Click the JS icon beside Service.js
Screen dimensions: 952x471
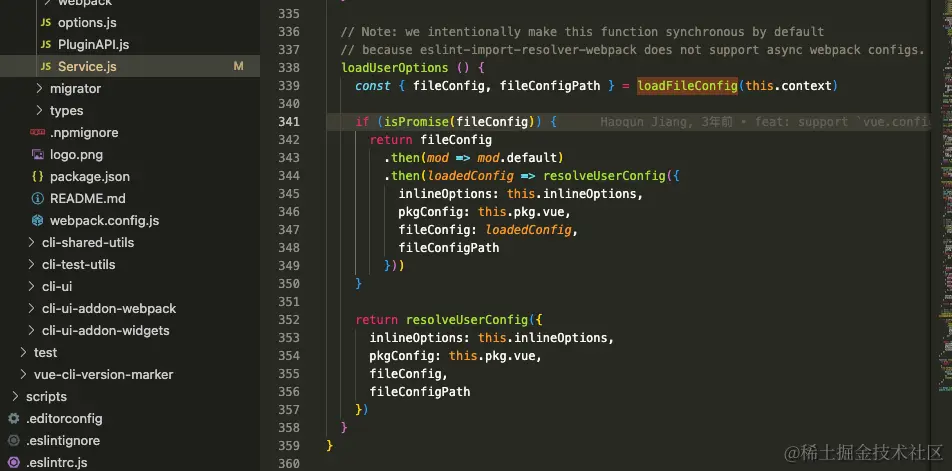pyautogui.click(x=46, y=67)
